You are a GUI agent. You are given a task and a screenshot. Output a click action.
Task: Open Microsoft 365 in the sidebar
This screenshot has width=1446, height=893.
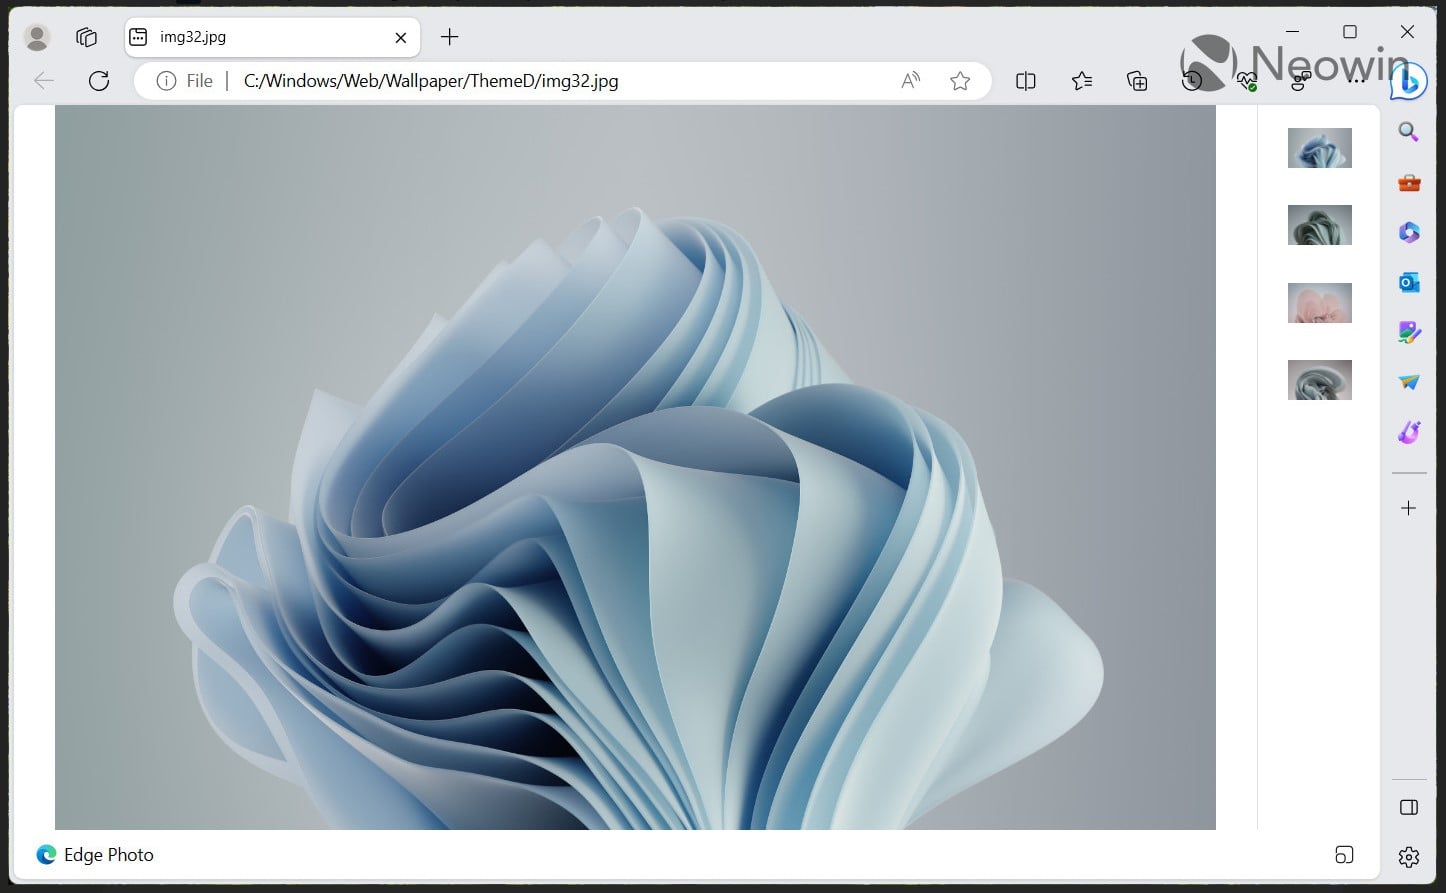click(1409, 233)
